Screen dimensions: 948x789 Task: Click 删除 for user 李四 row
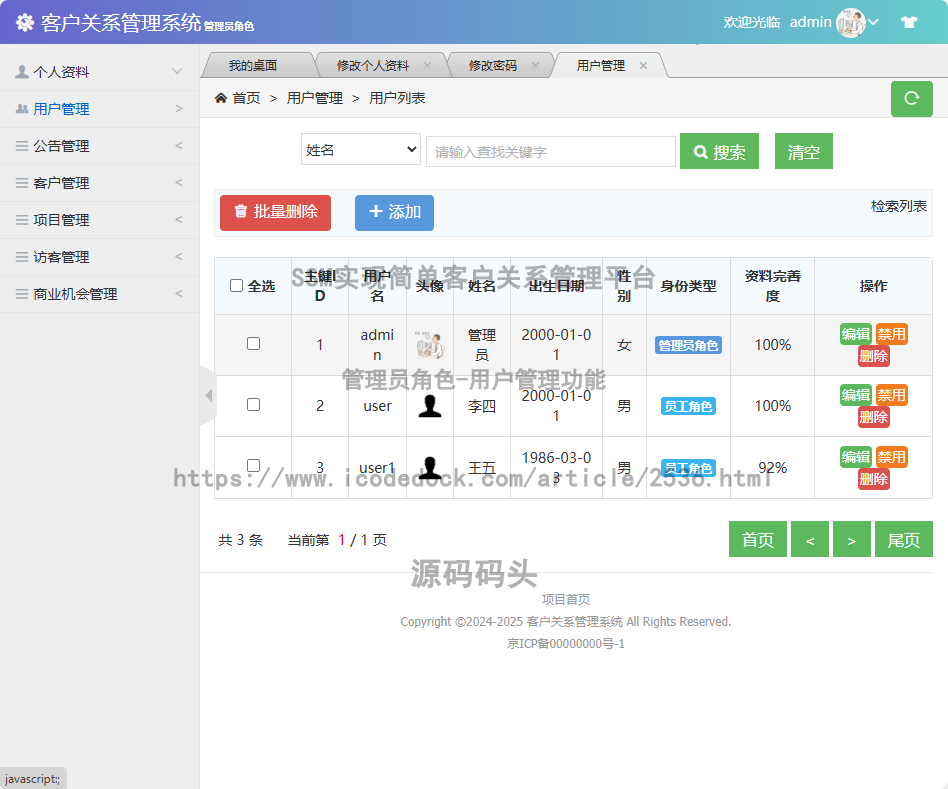coord(874,417)
